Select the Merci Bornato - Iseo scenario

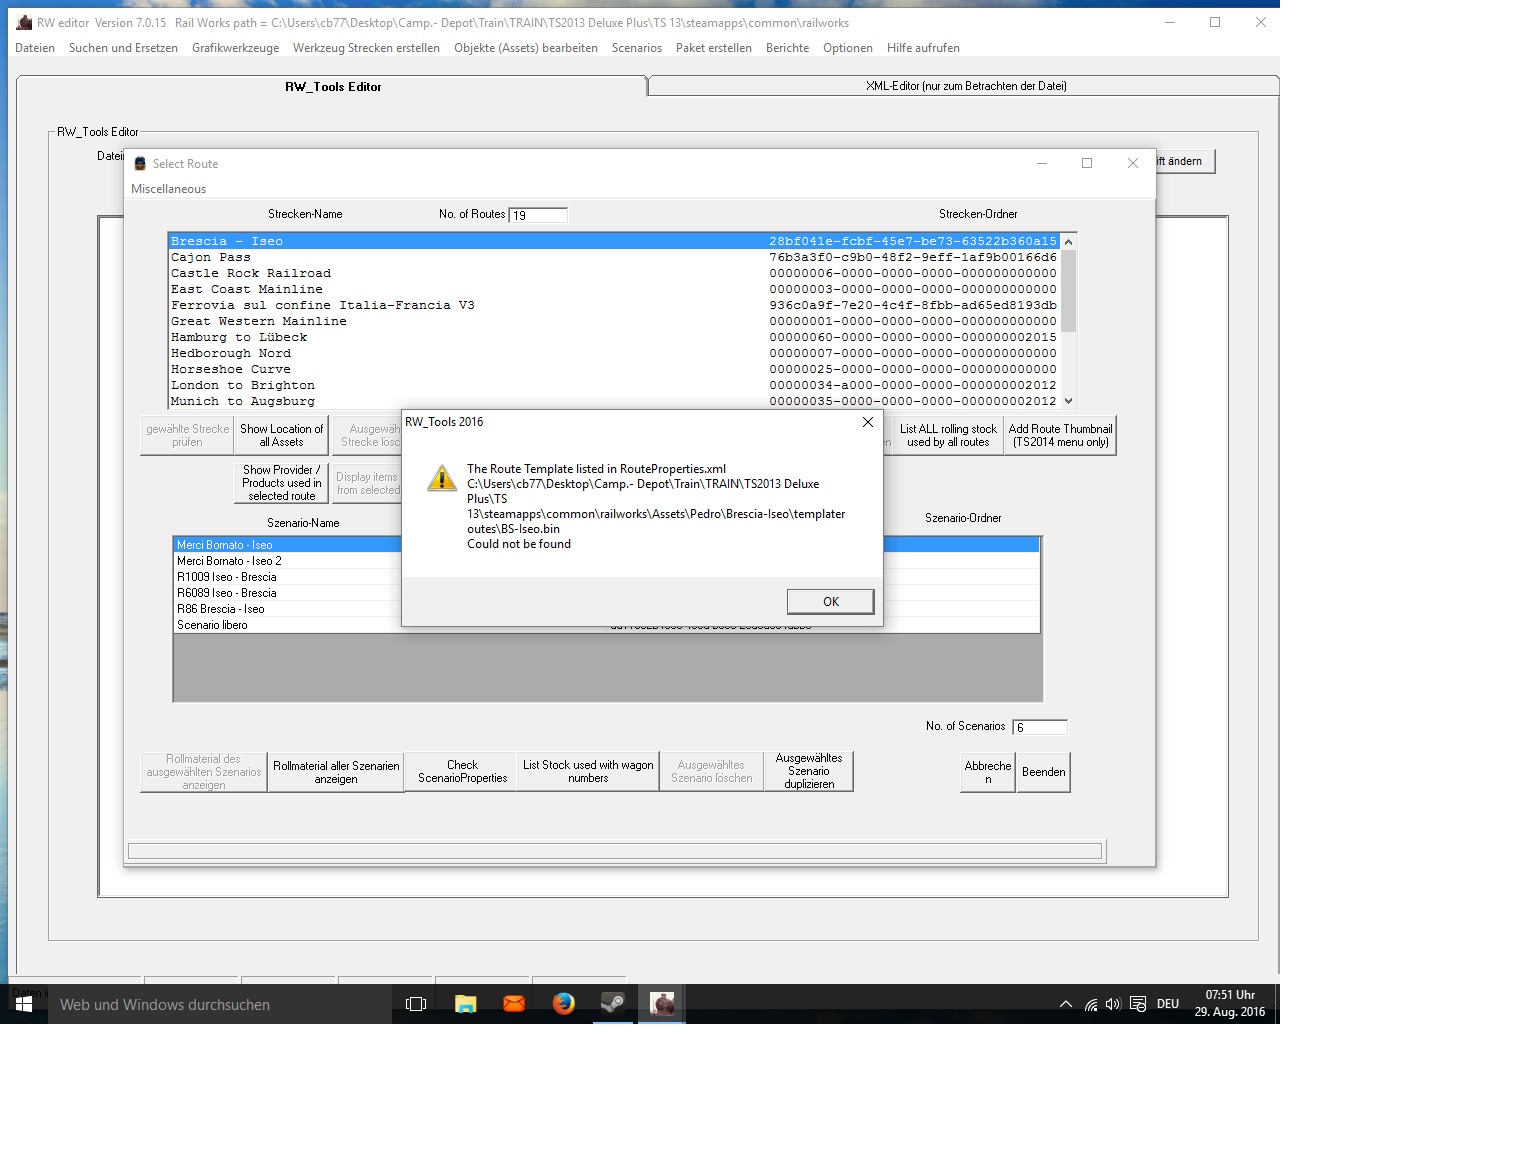(288, 545)
